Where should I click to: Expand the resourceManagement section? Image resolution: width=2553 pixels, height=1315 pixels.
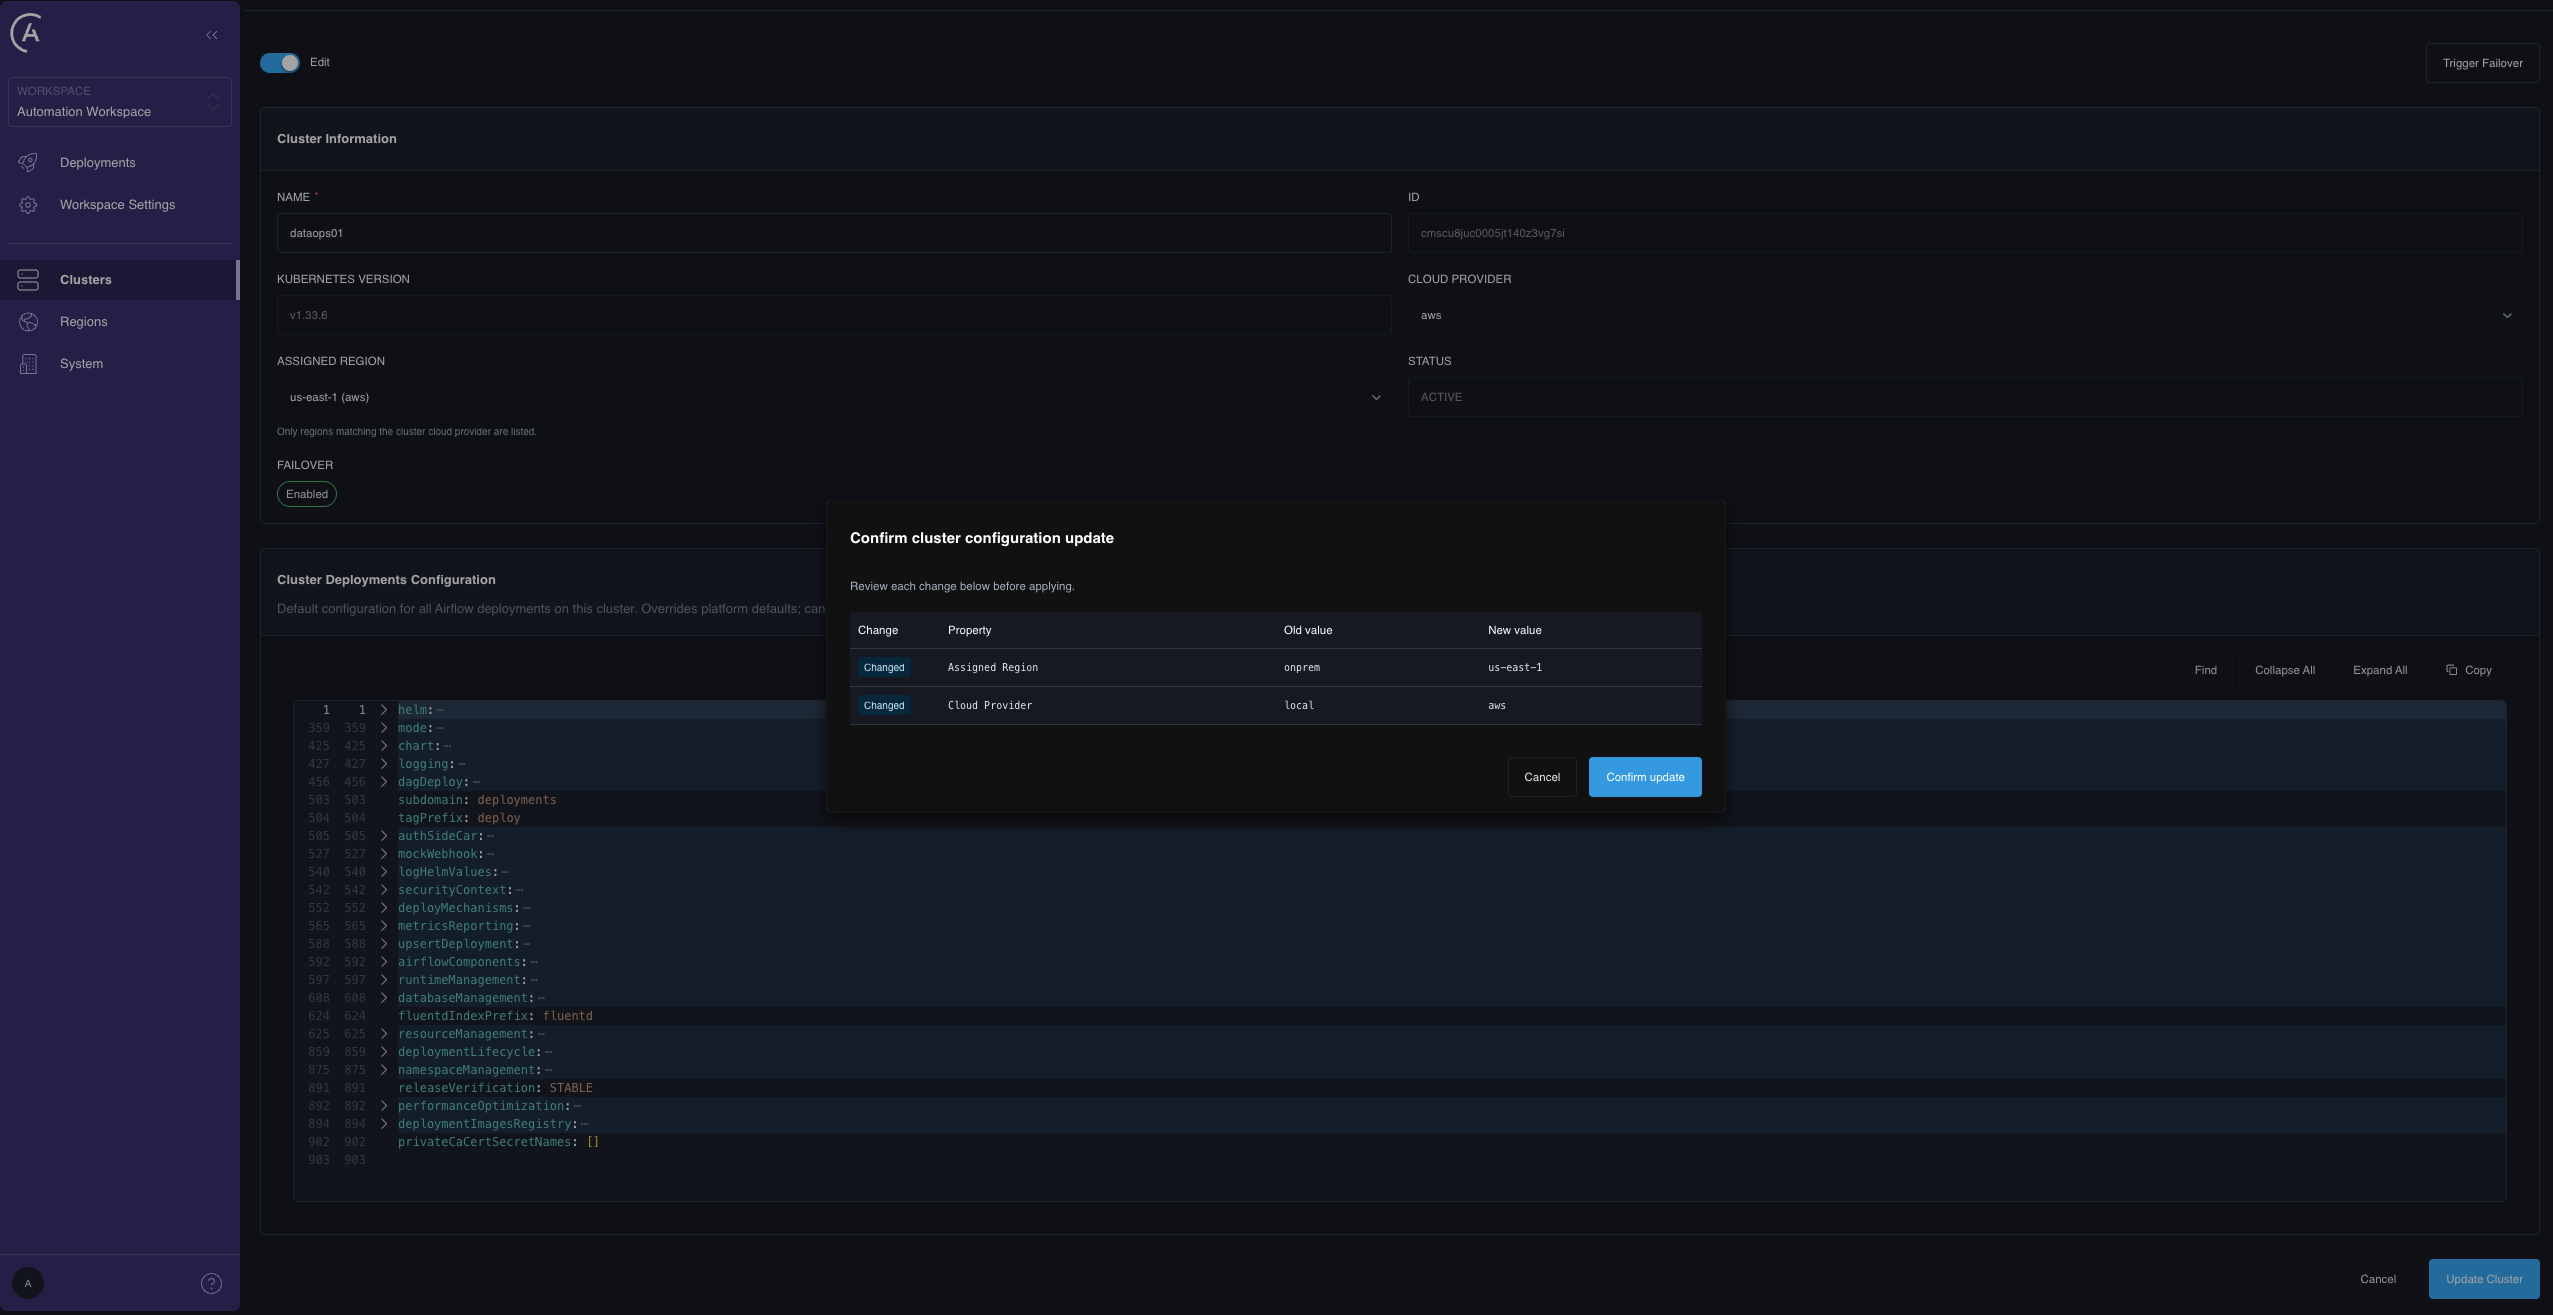[x=384, y=1034]
